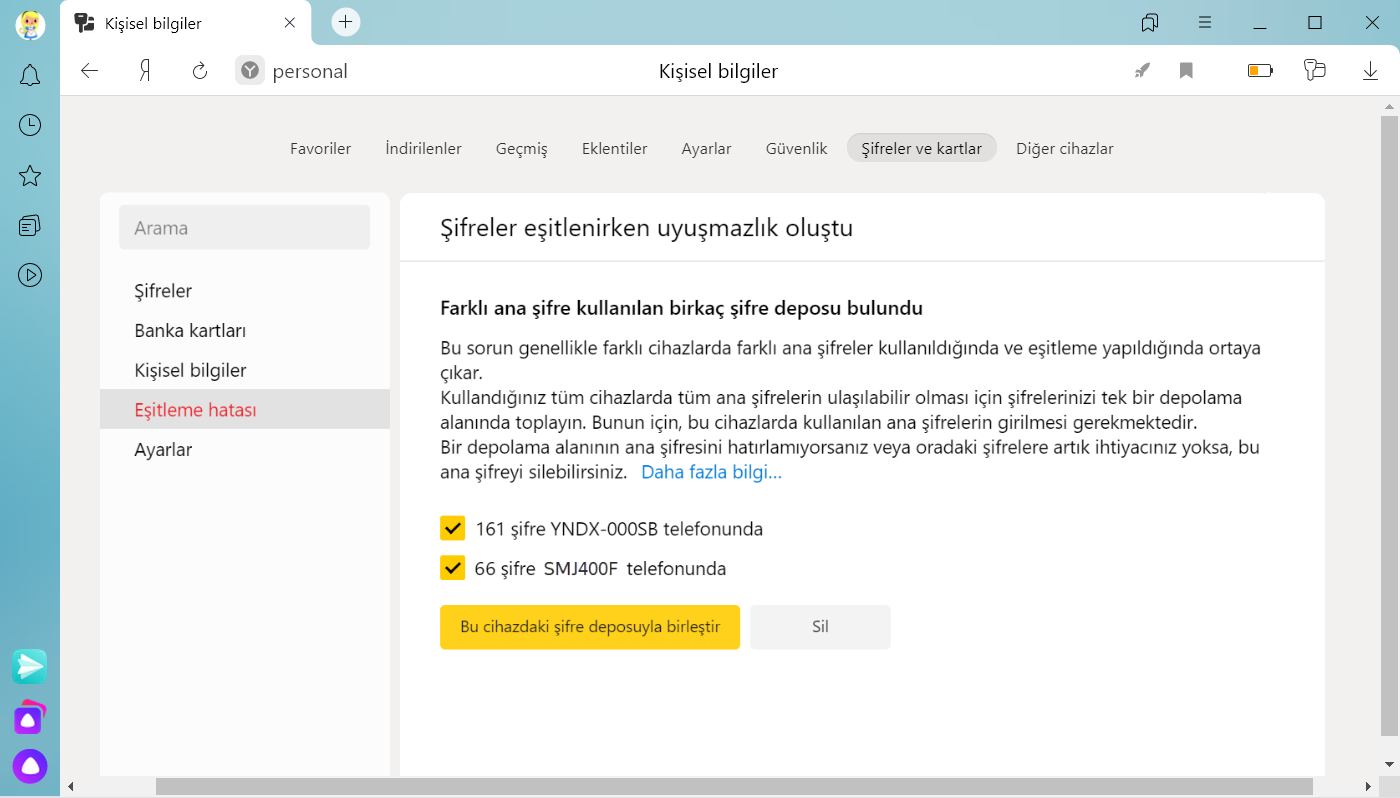
Task: Open the purple square Alice app icon
Action: 30,717
